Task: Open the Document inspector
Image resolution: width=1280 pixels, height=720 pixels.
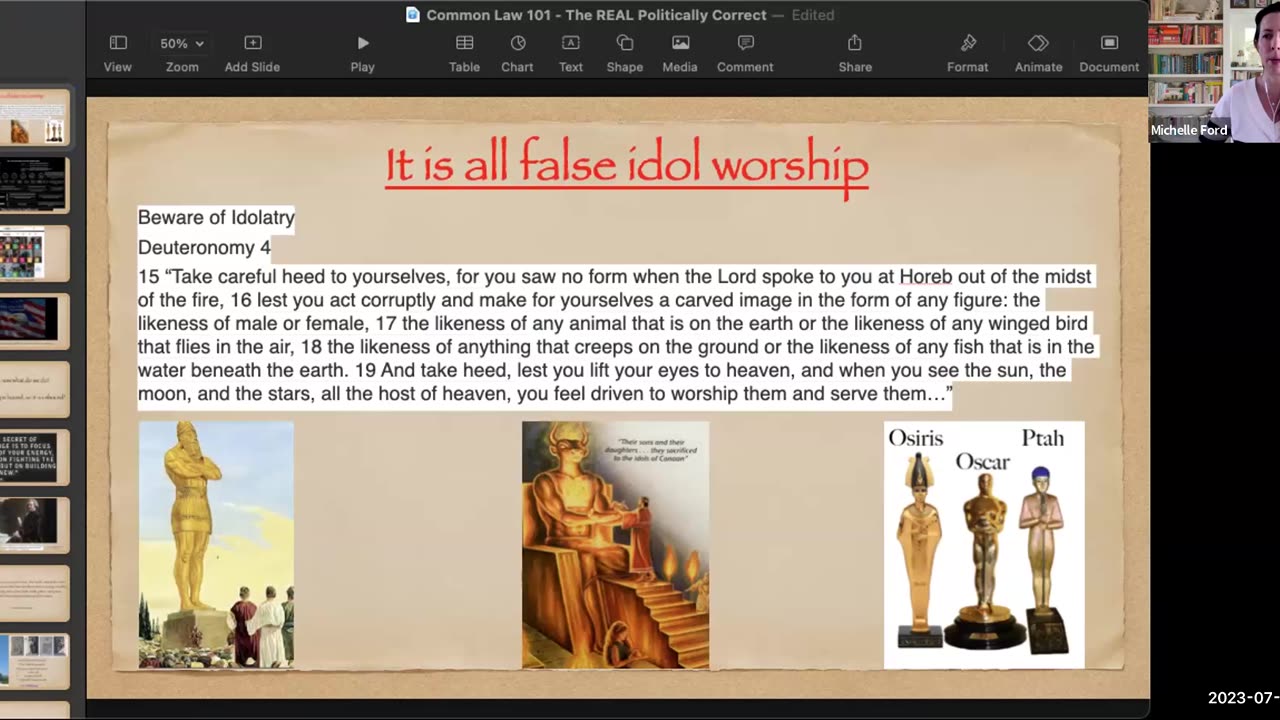Action: 1109,53
